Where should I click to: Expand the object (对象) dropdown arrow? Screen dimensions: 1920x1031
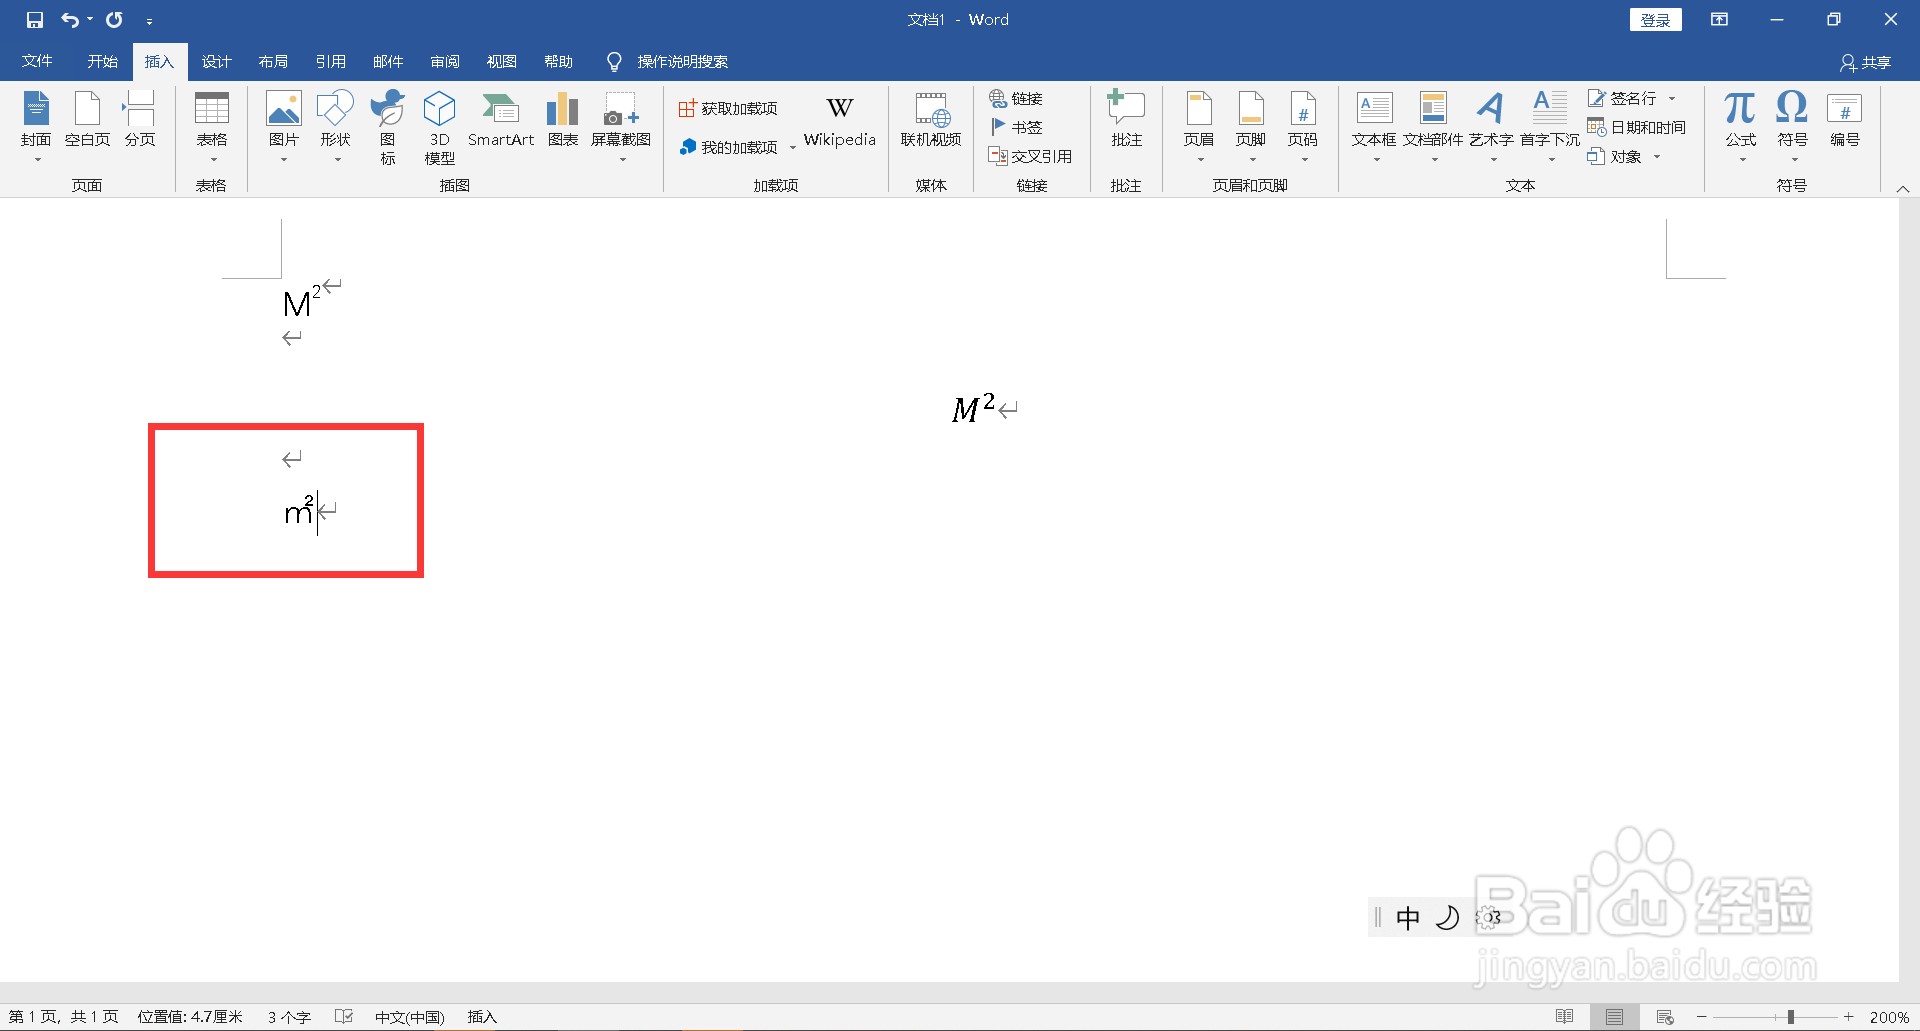tap(1657, 157)
